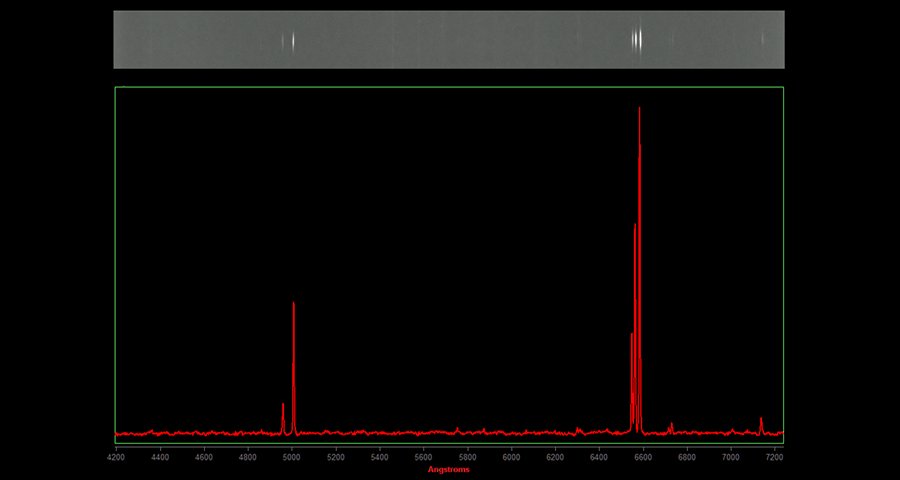Click the small doublet peak near 6720 Angstroms
This screenshot has width=900, height=480.
point(671,425)
